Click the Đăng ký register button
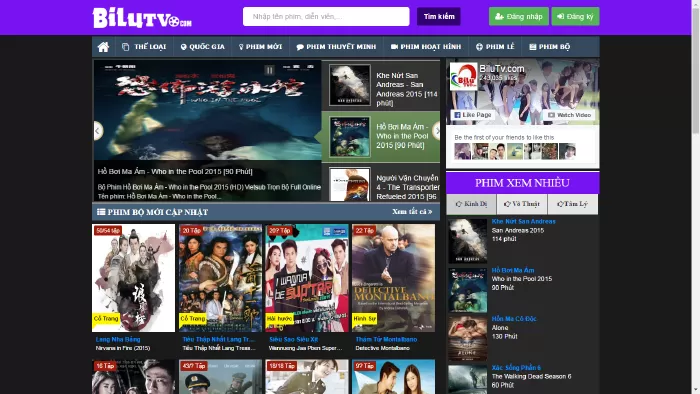Image resolution: width=700 pixels, height=394 pixels. [575, 17]
